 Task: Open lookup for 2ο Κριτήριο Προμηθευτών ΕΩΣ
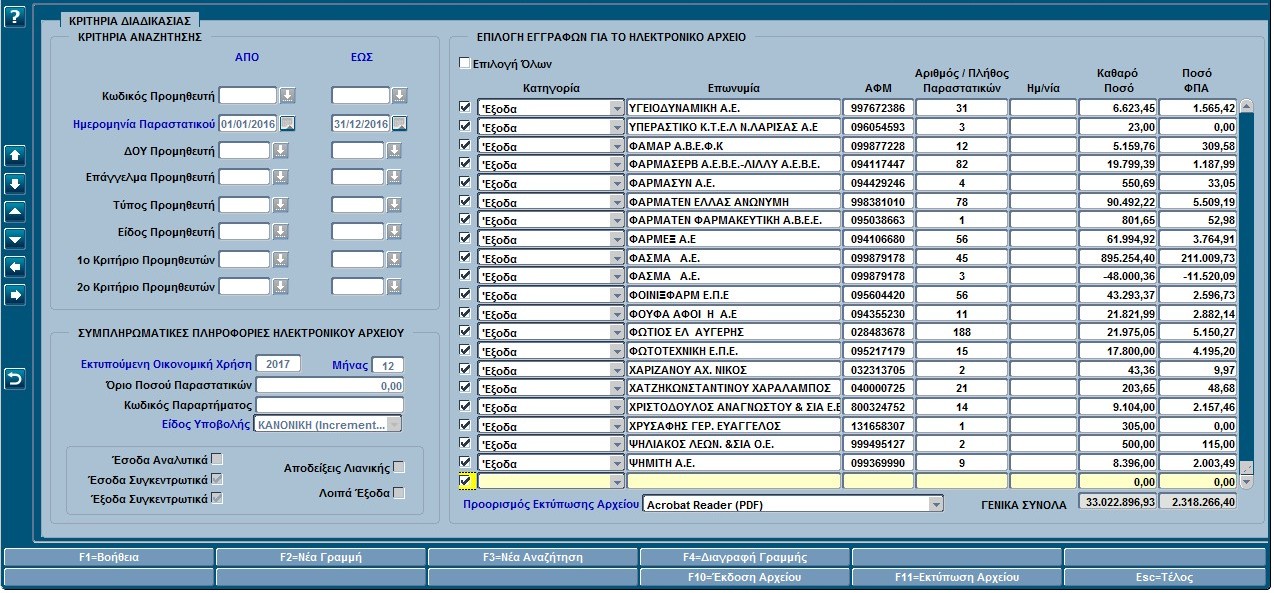[x=393, y=287]
